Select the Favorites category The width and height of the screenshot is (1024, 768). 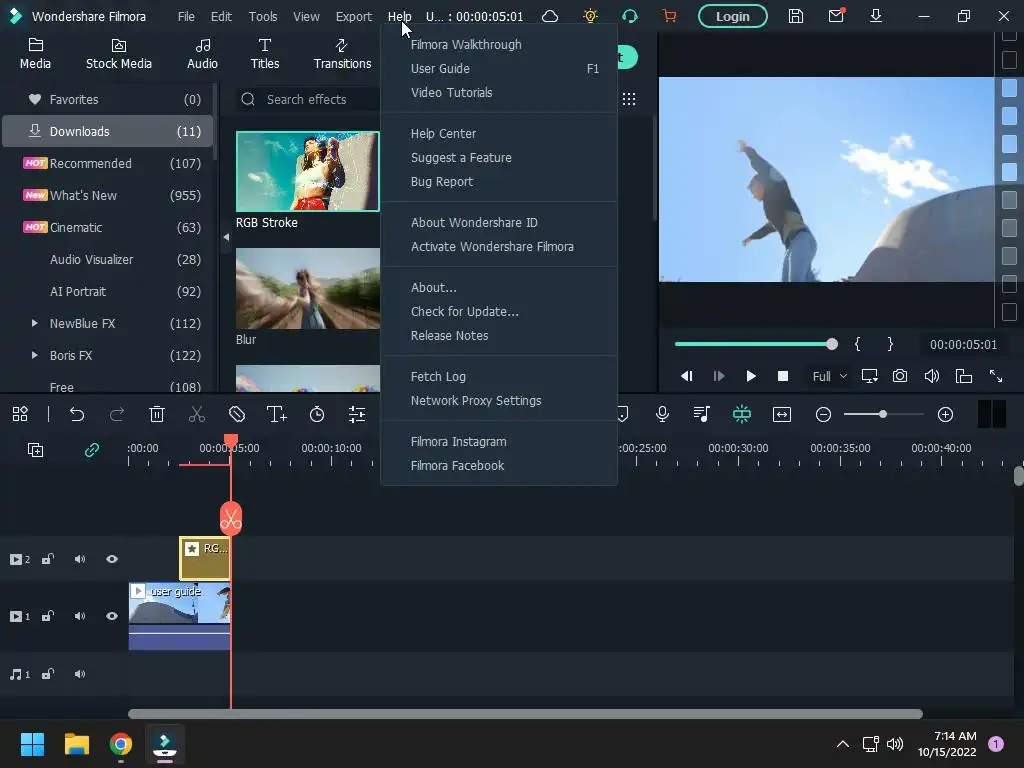tap(108, 99)
